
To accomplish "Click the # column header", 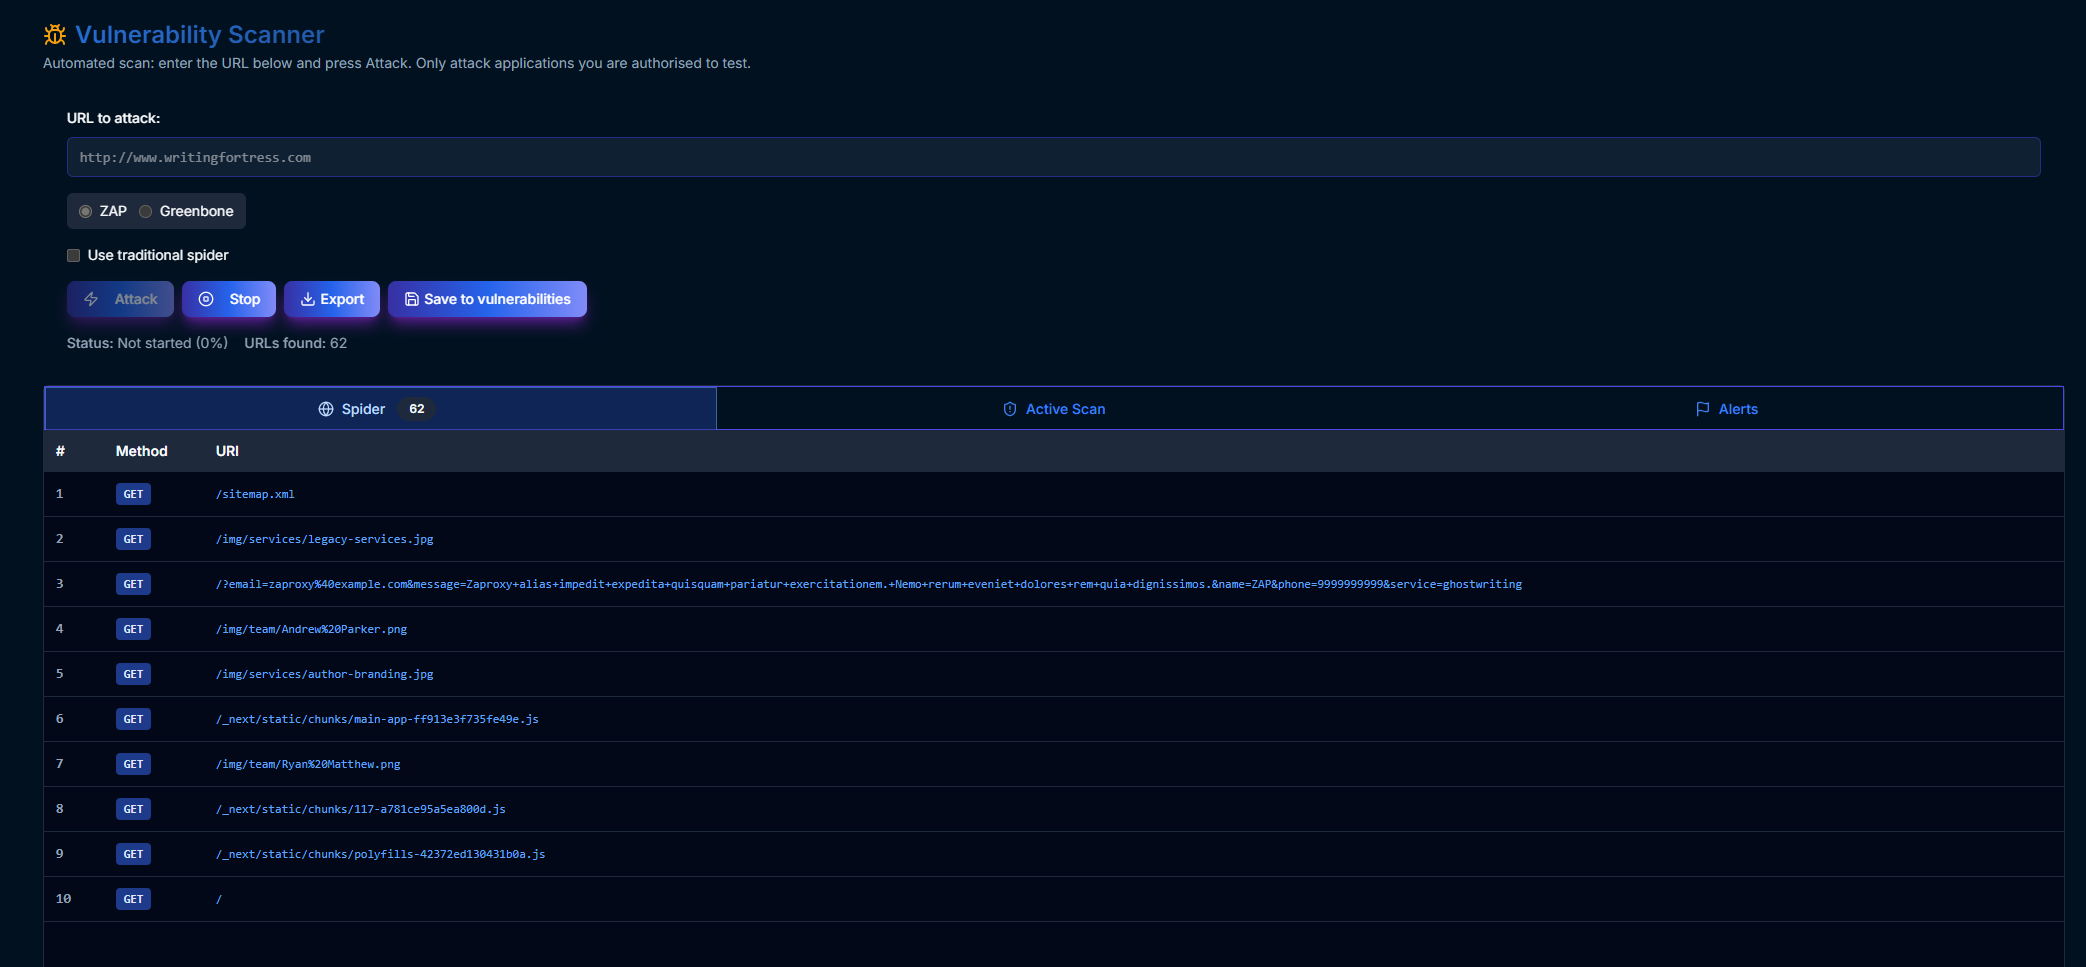I will pyautogui.click(x=60, y=451).
